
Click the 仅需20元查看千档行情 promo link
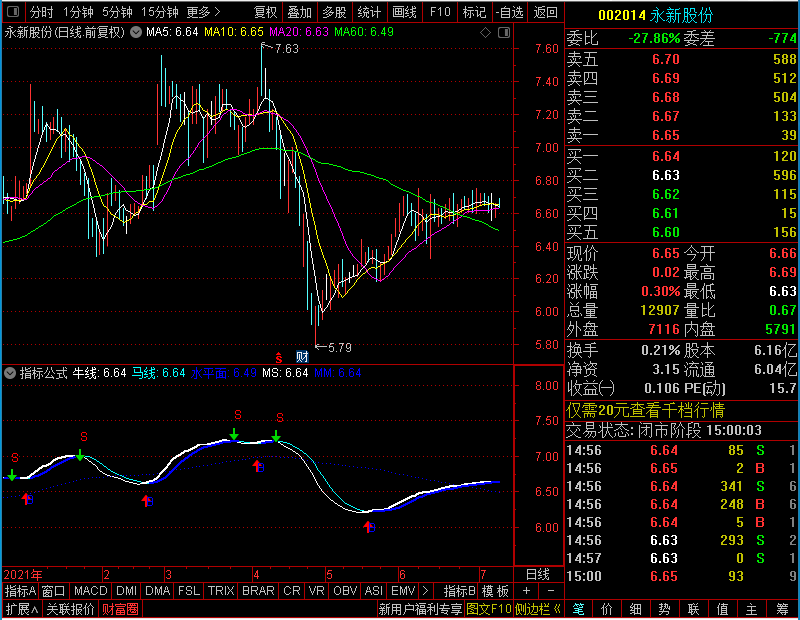[645, 410]
